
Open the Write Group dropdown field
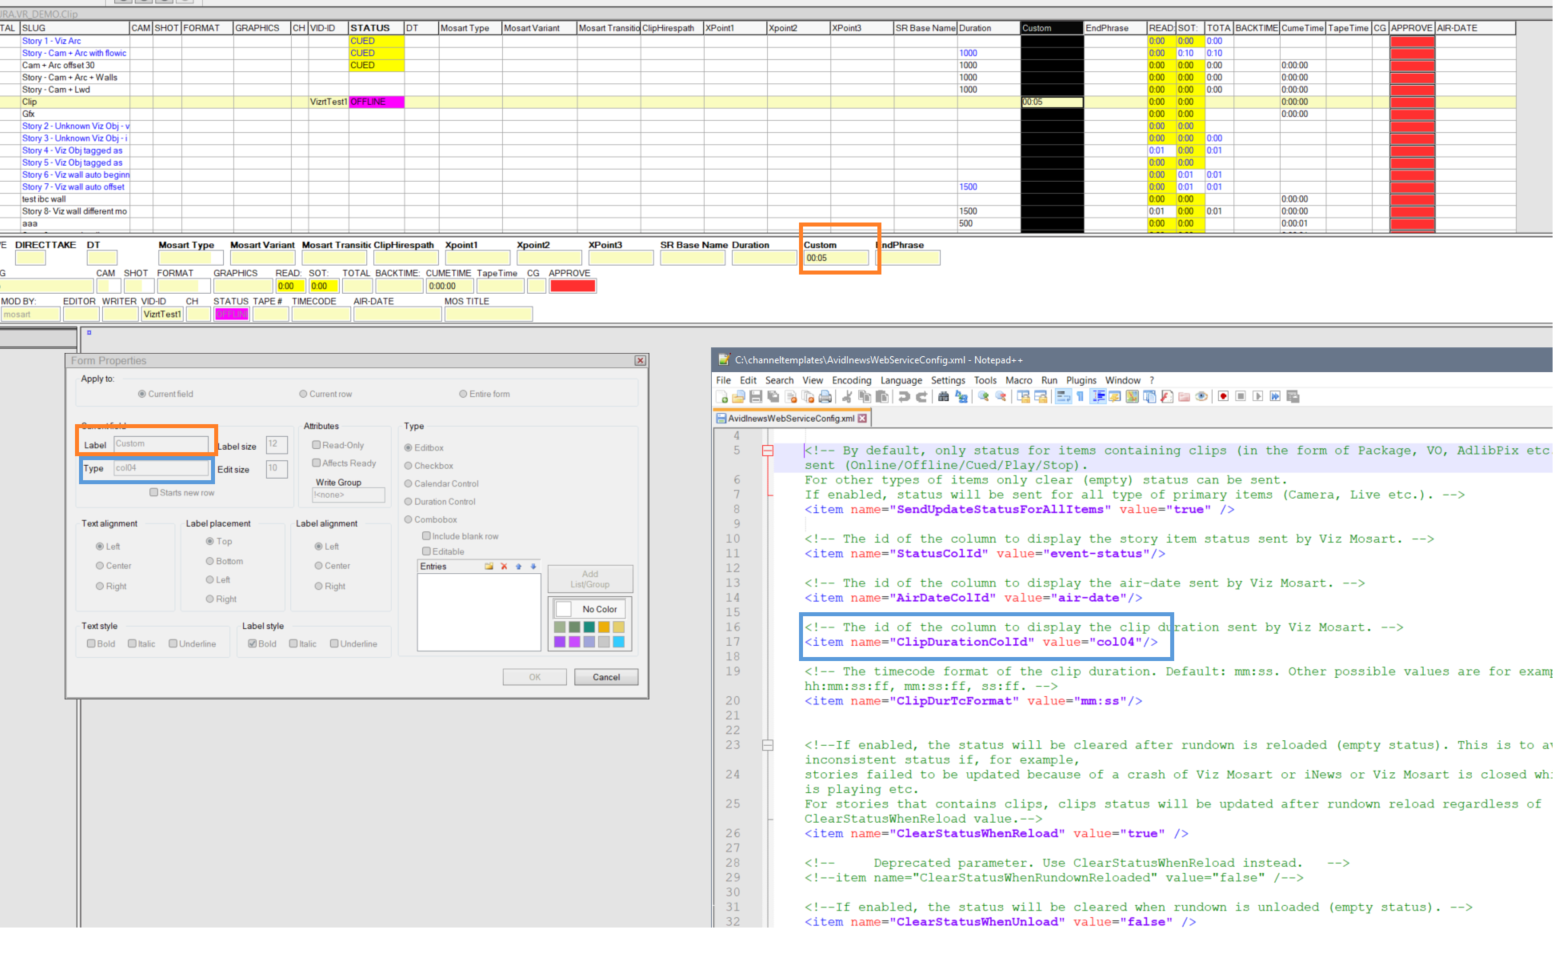(348, 495)
